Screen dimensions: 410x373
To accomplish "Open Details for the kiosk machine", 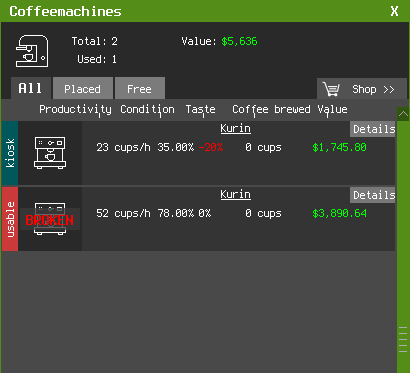I will click(373, 129).
